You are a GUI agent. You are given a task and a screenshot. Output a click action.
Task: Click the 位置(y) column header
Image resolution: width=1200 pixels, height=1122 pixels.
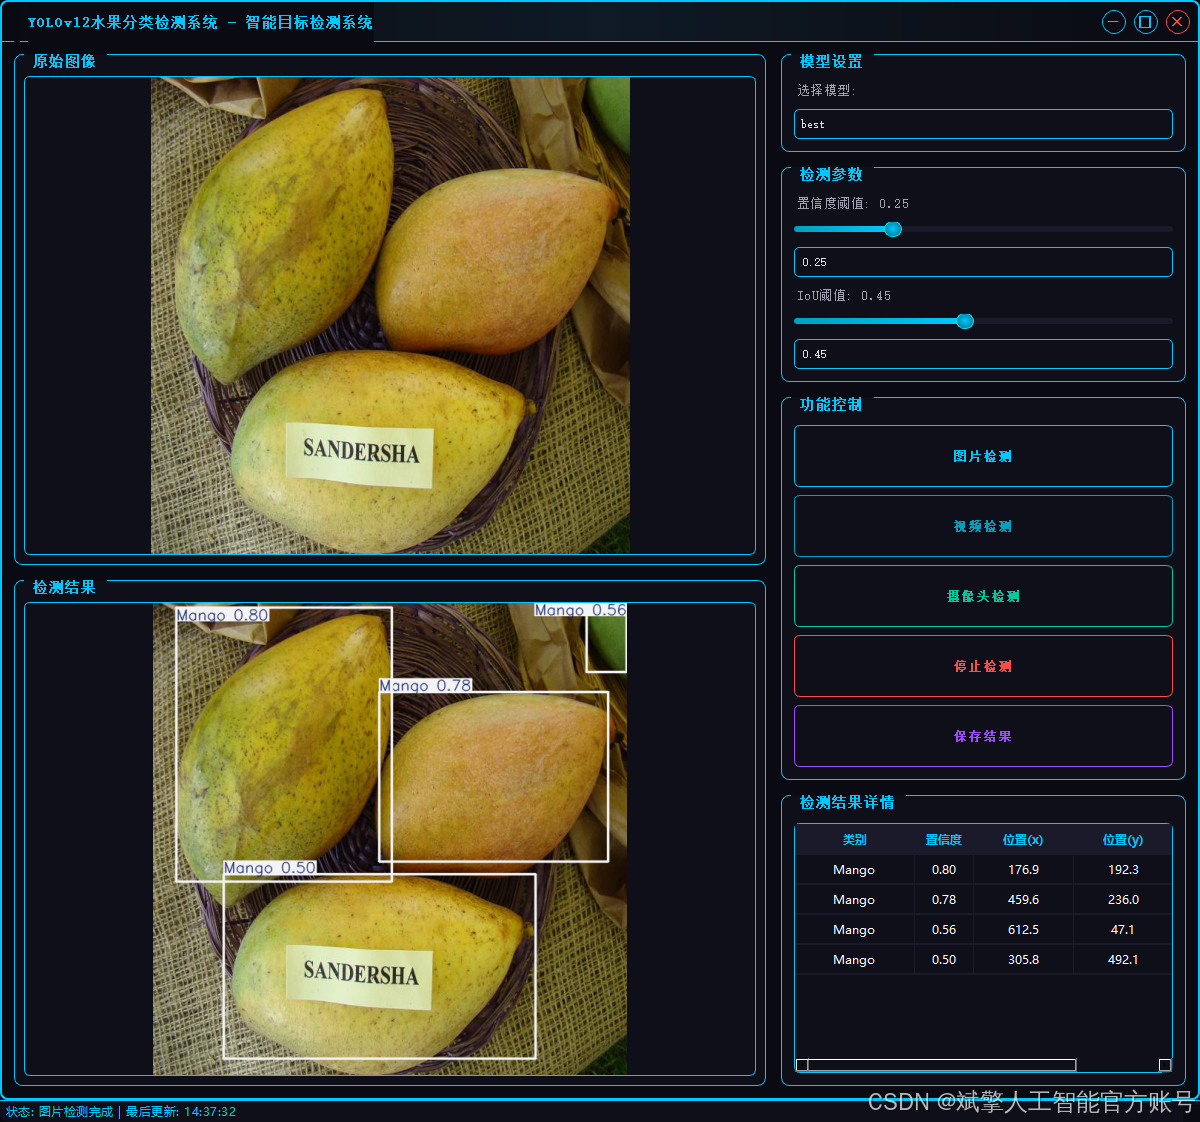pos(1122,840)
